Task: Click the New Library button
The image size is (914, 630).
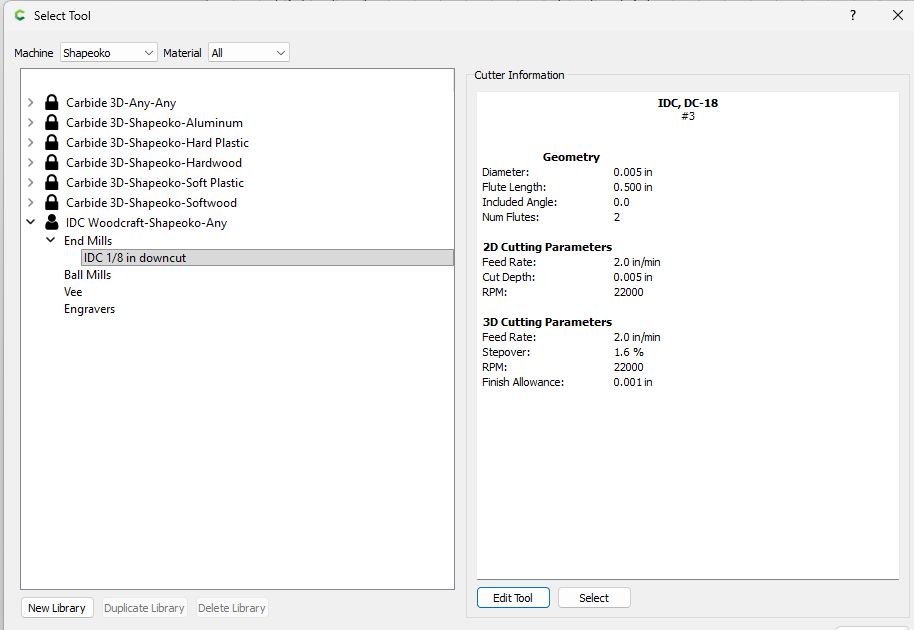Action: pyautogui.click(x=57, y=608)
